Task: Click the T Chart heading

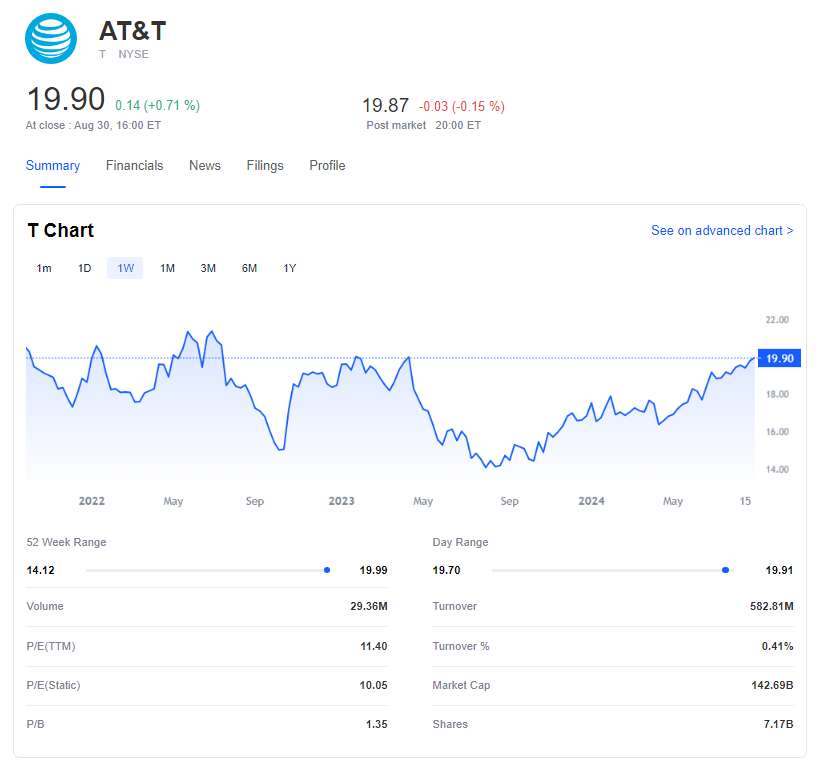Action: coord(61,231)
